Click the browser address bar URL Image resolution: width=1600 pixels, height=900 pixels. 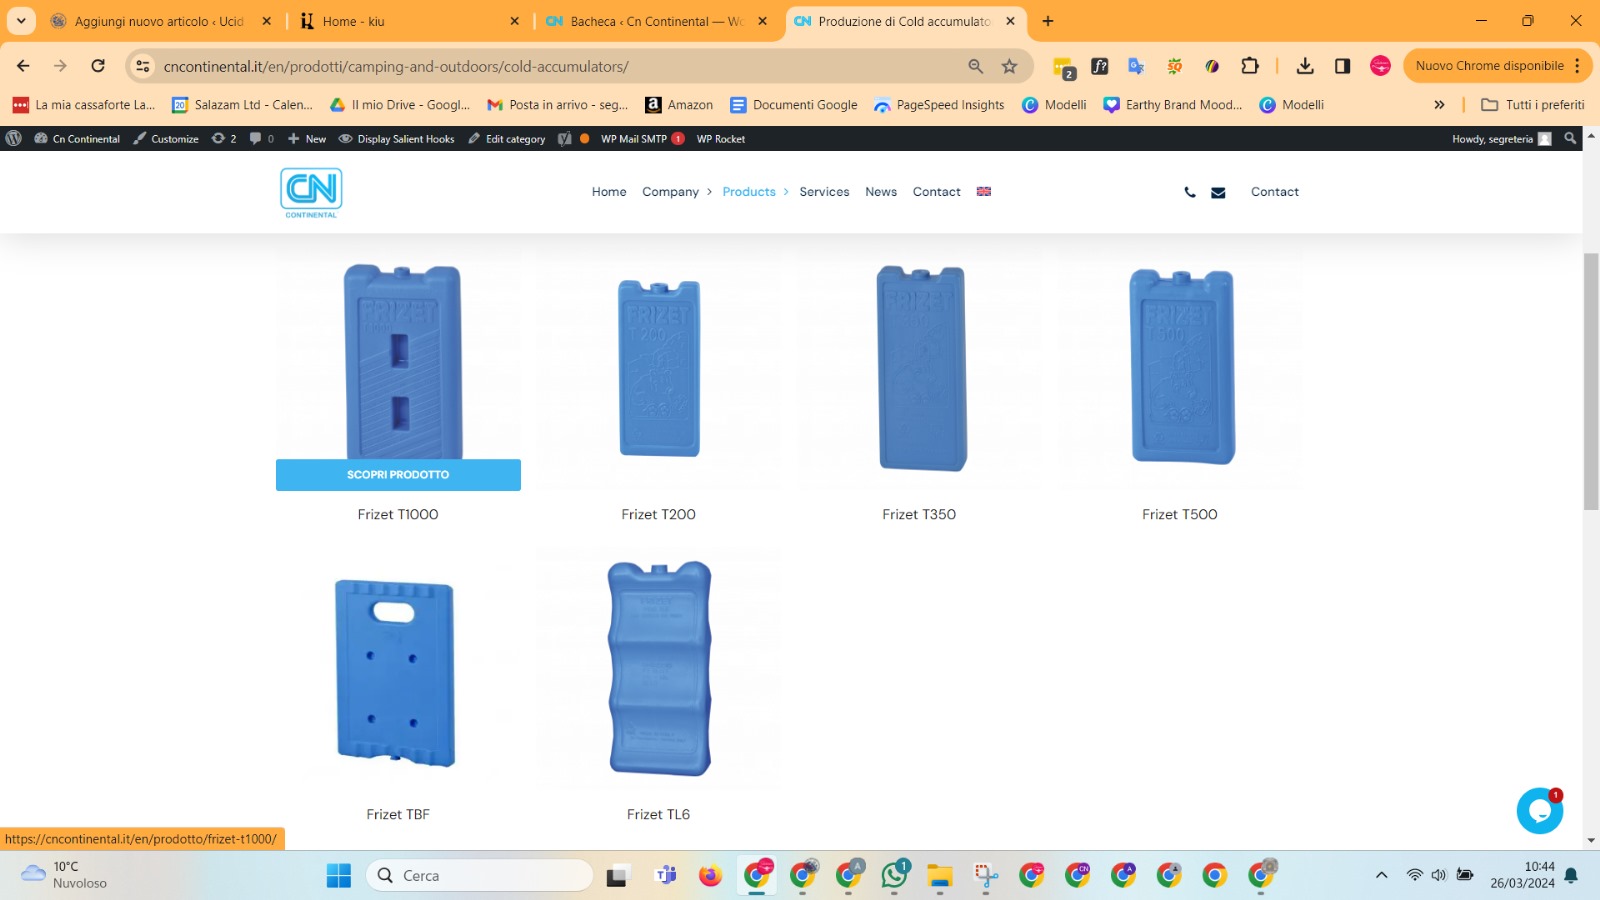[396, 66]
